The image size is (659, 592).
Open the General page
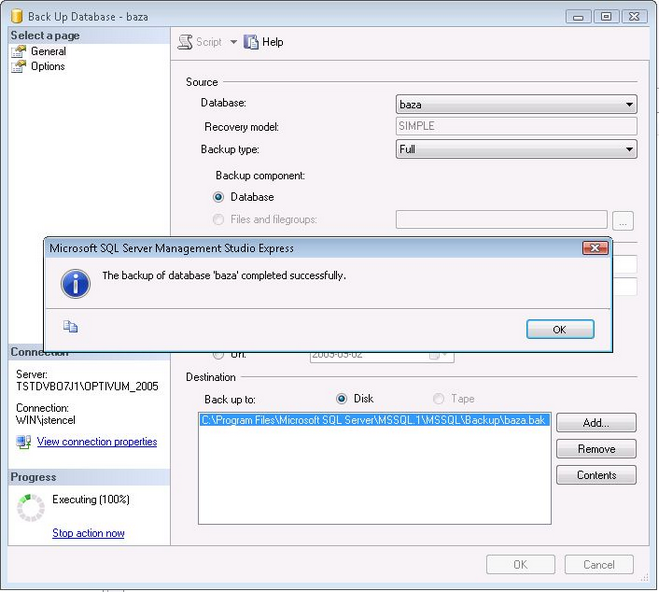coord(48,51)
